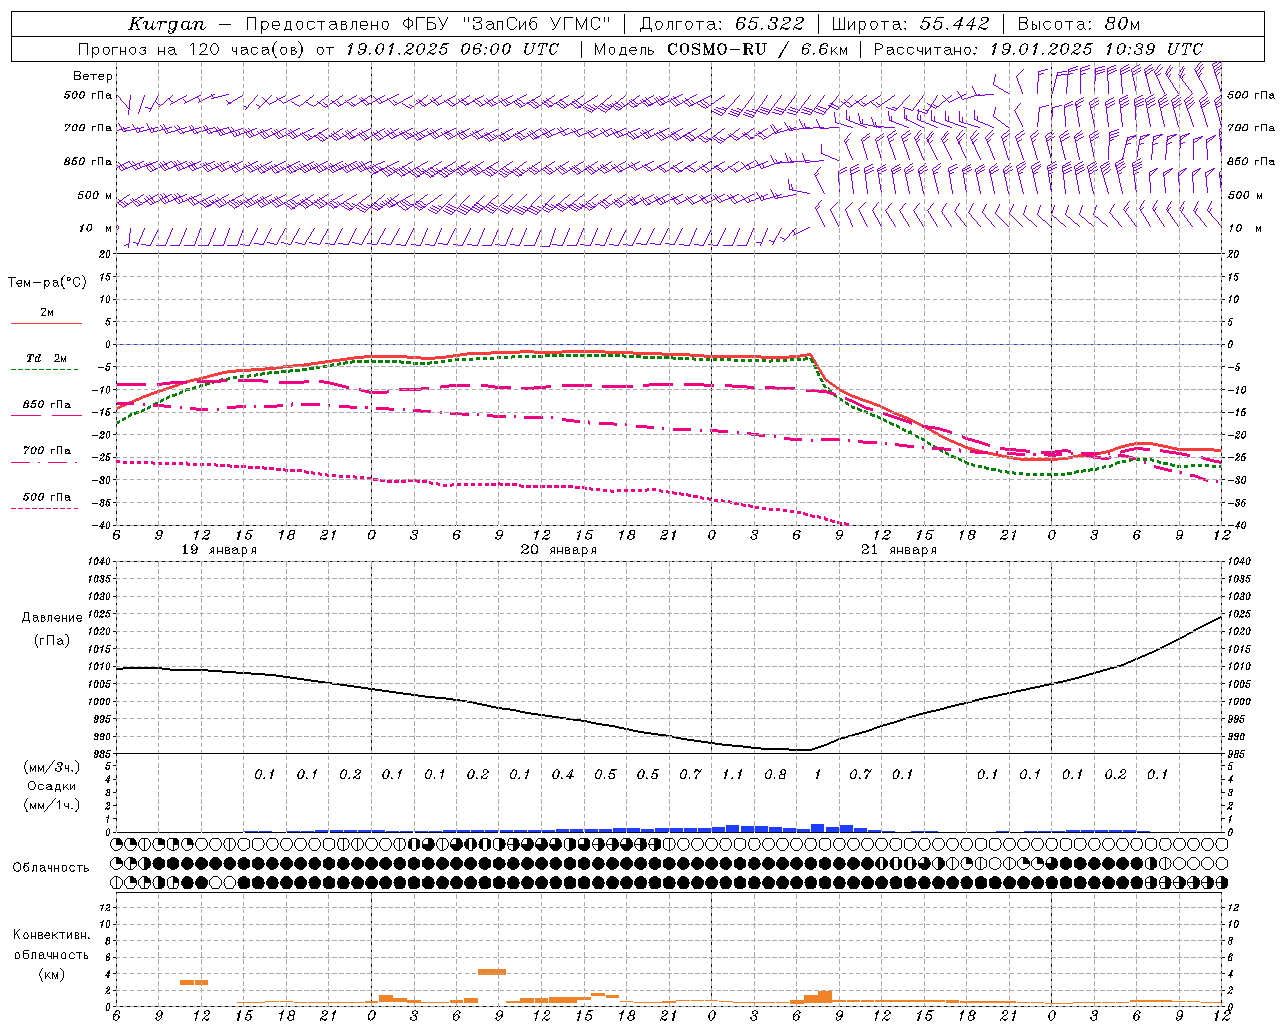Click the "20" value on the right temperature axis
Viewport: 1280px width, 1024px height.
1233,254
